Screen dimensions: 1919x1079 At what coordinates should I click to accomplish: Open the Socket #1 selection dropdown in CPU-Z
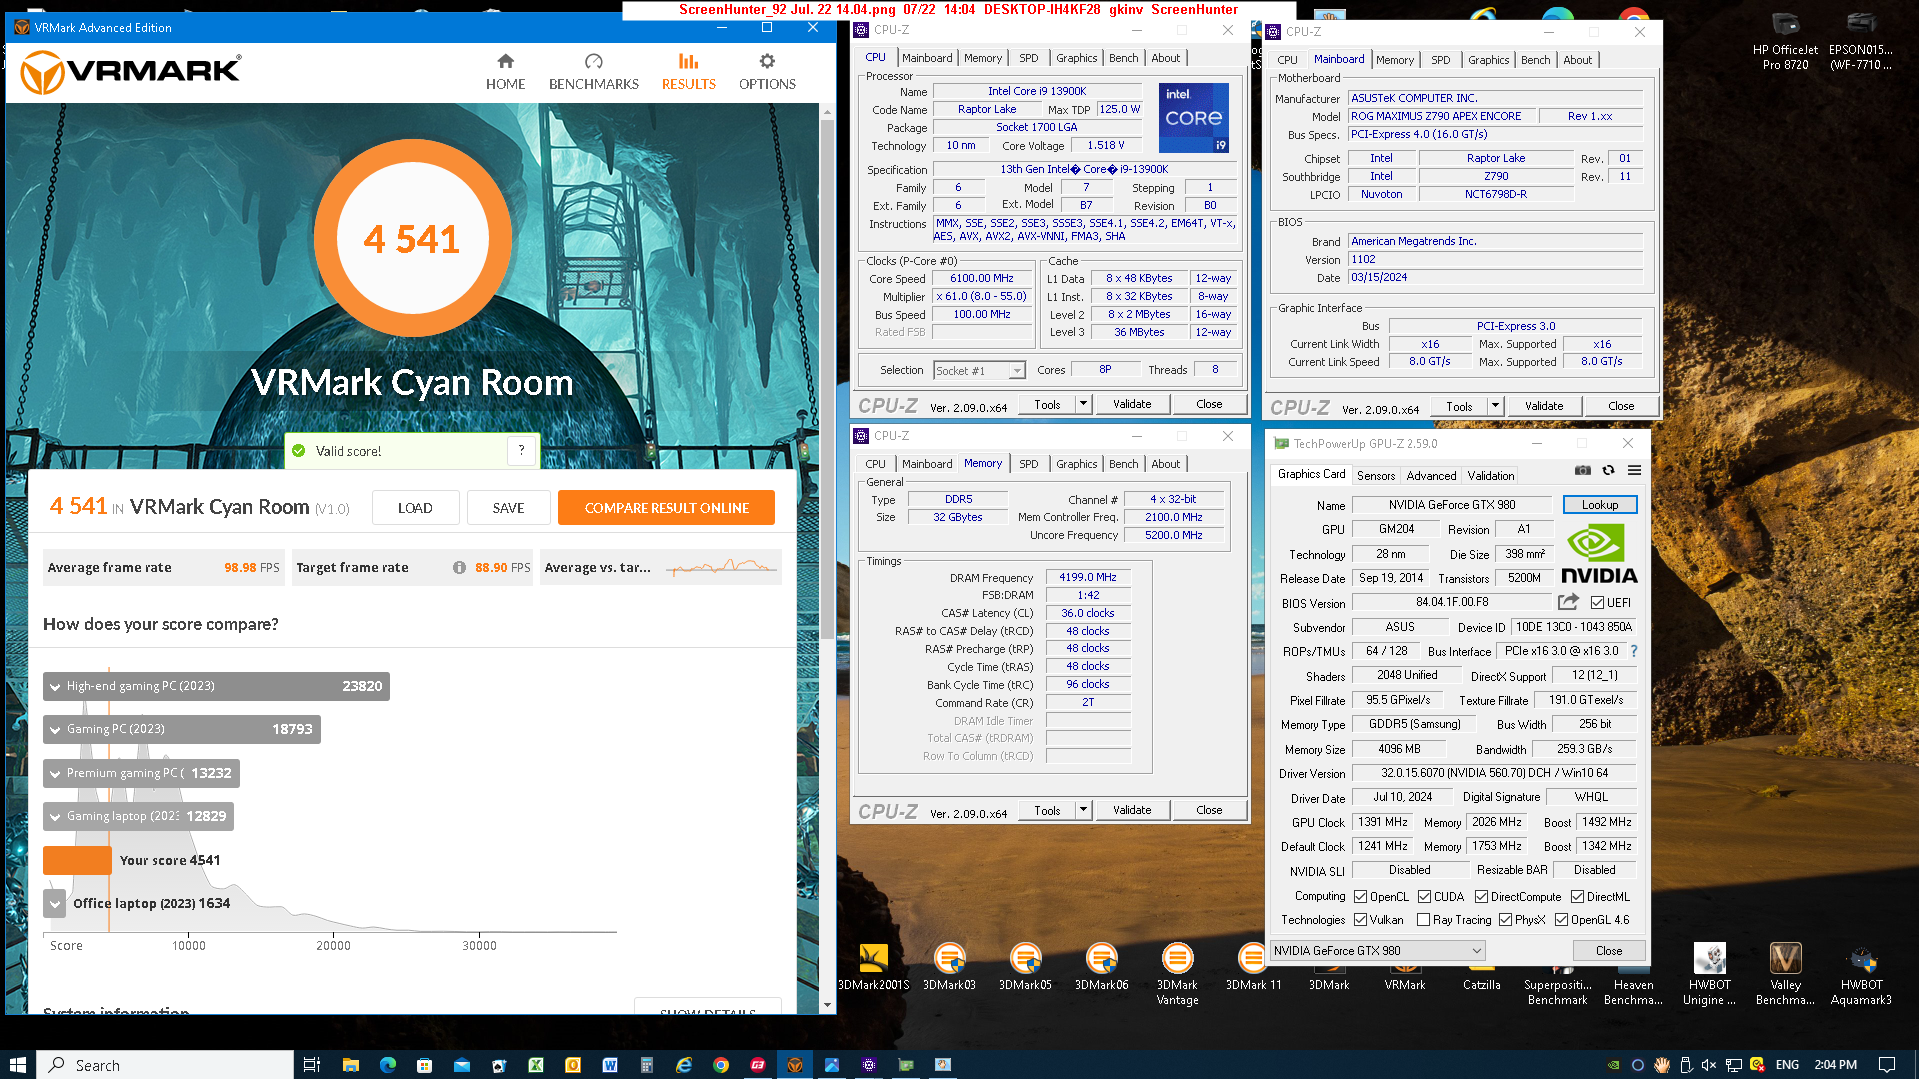[x=980, y=370]
